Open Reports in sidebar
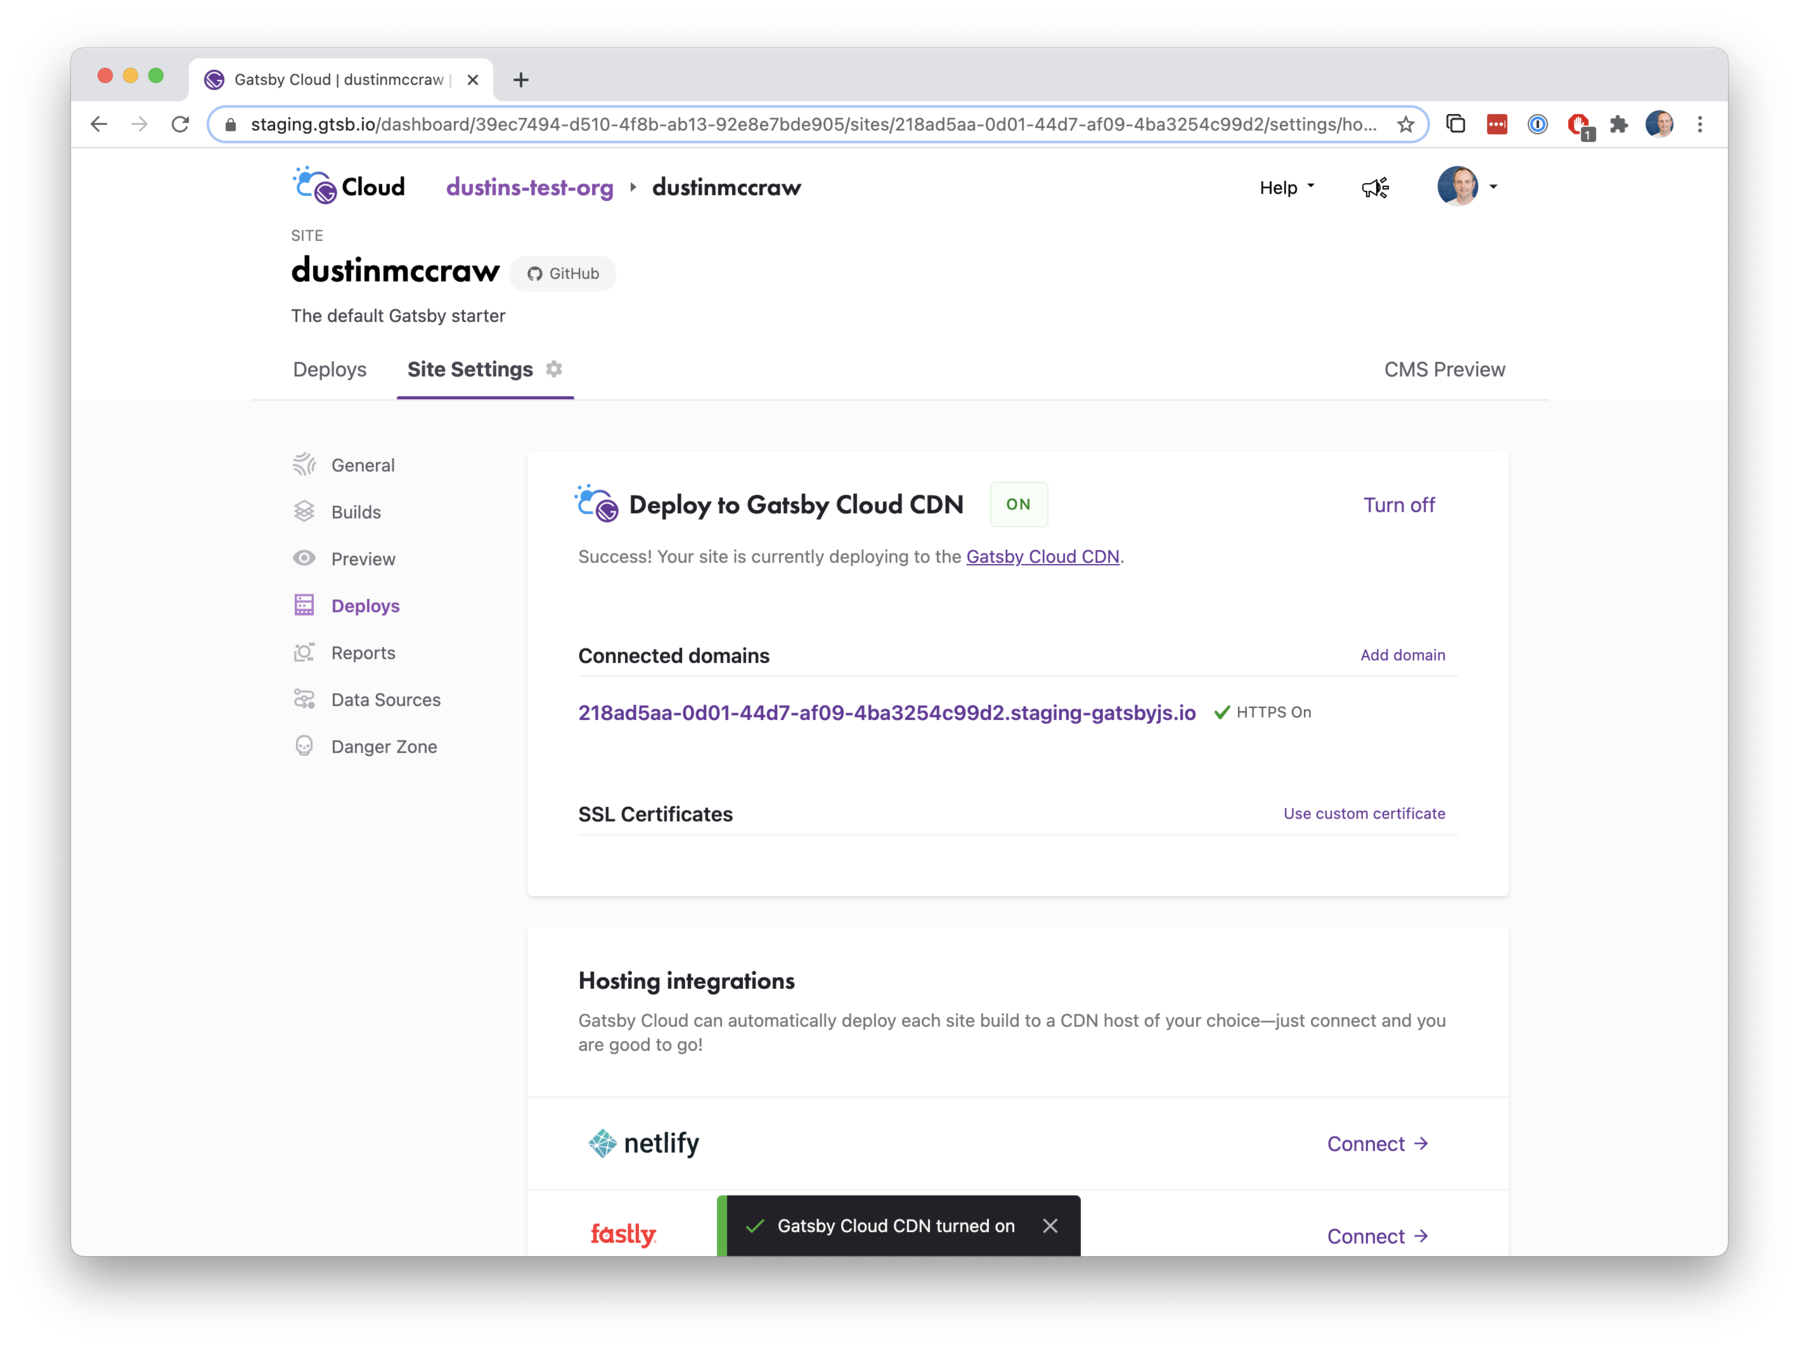The width and height of the screenshot is (1799, 1350). coord(344,653)
